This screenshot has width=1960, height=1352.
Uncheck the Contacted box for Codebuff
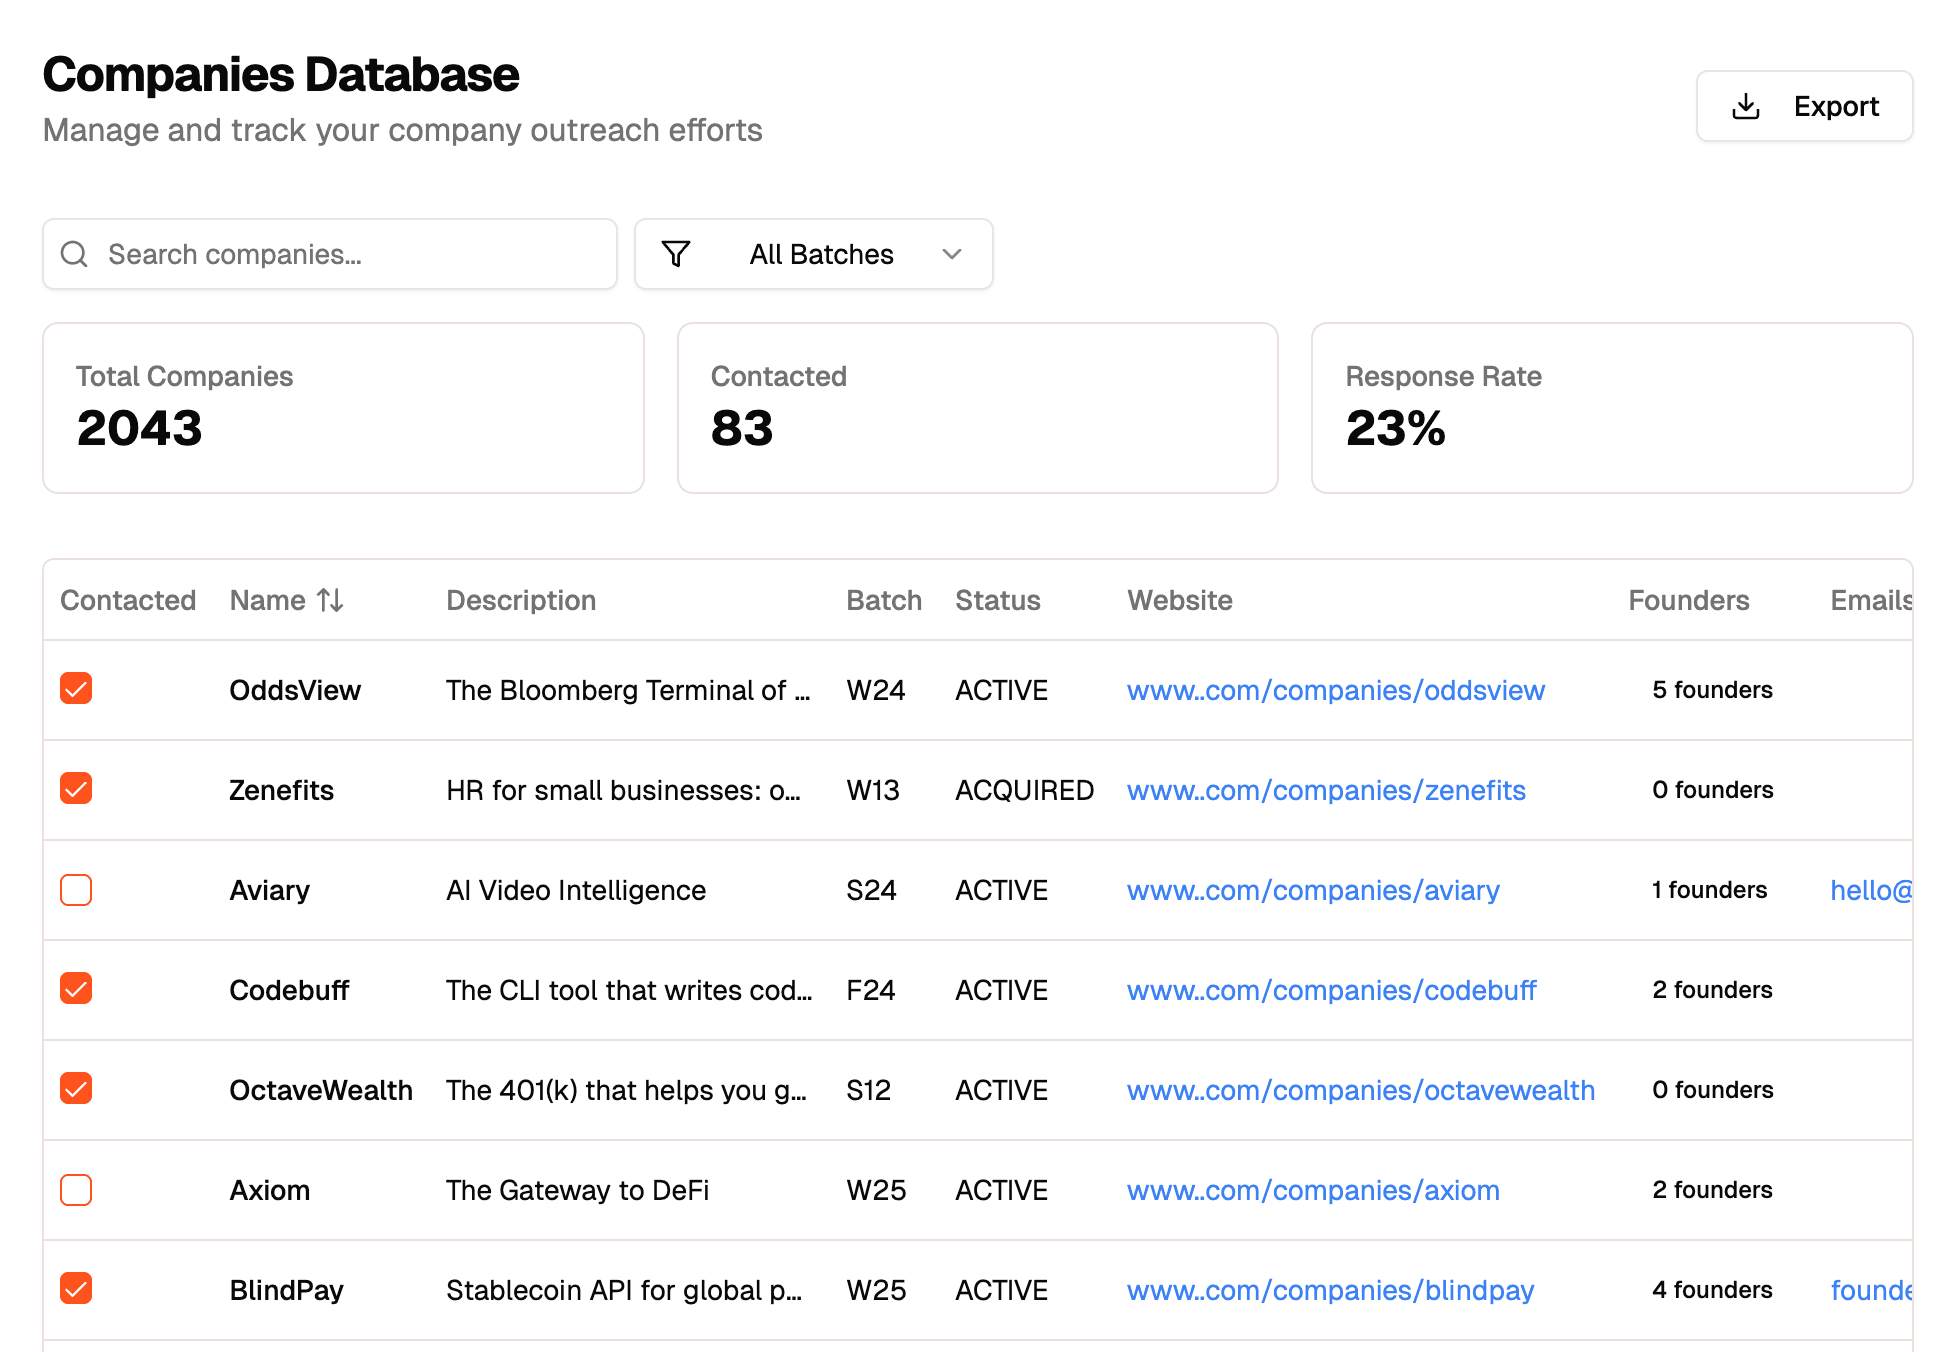click(76, 988)
